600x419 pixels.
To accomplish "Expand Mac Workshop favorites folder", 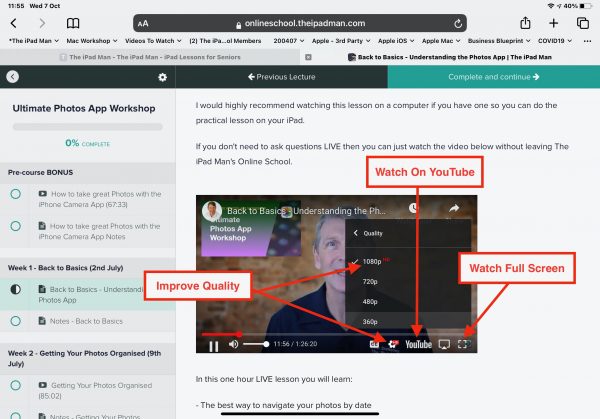I will (92, 41).
